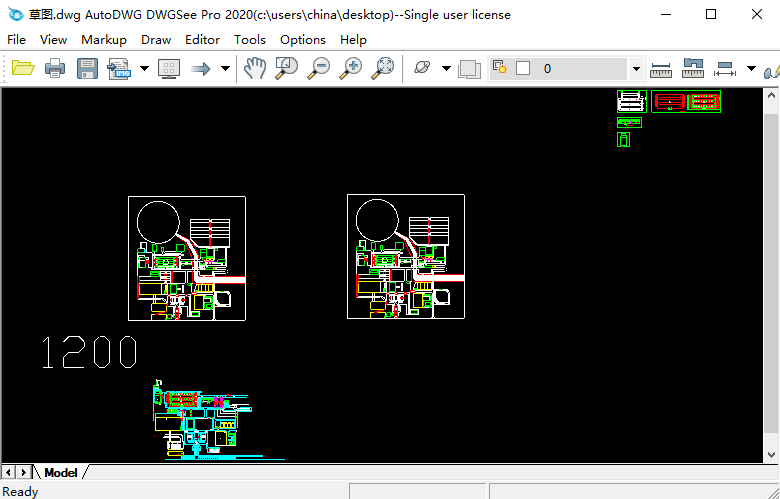Click the measure area ruler icon
This screenshot has width=780, height=499.
693,69
